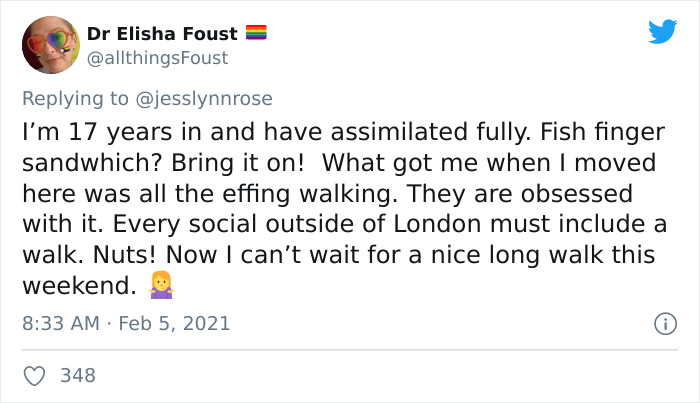Open the tweet info circle icon
Image resolution: width=700 pixels, height=403 pixels.
pyautogui.click(x=661, y=324)
